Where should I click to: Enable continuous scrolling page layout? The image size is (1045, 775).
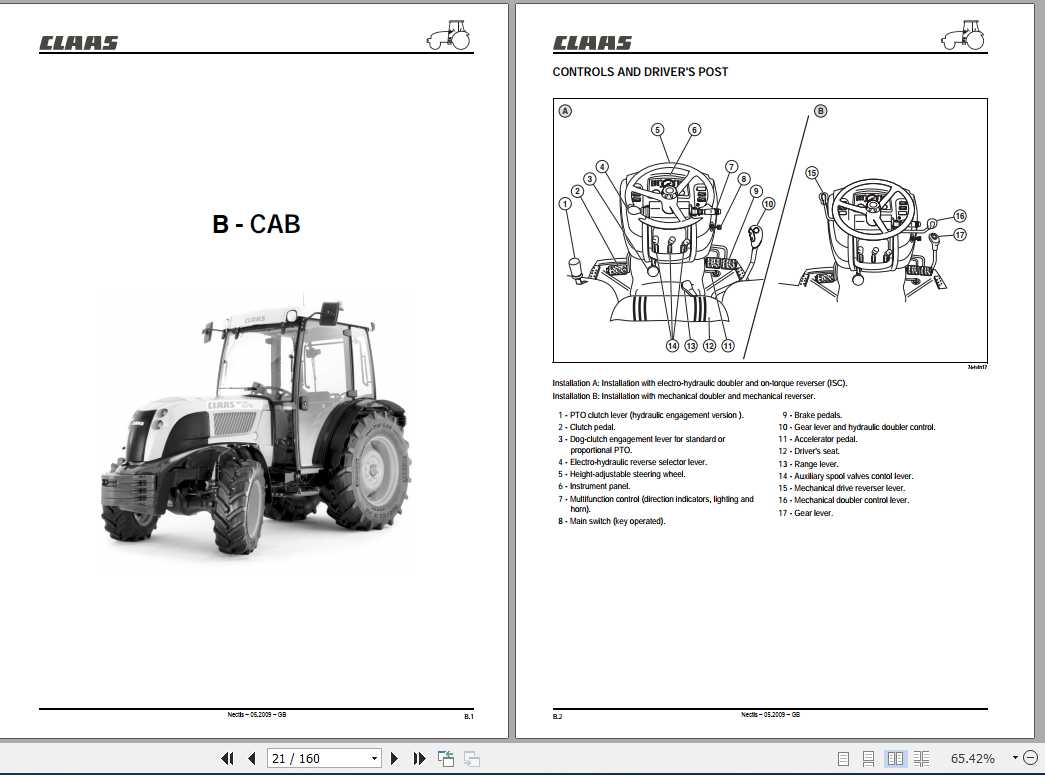(867, 758)
